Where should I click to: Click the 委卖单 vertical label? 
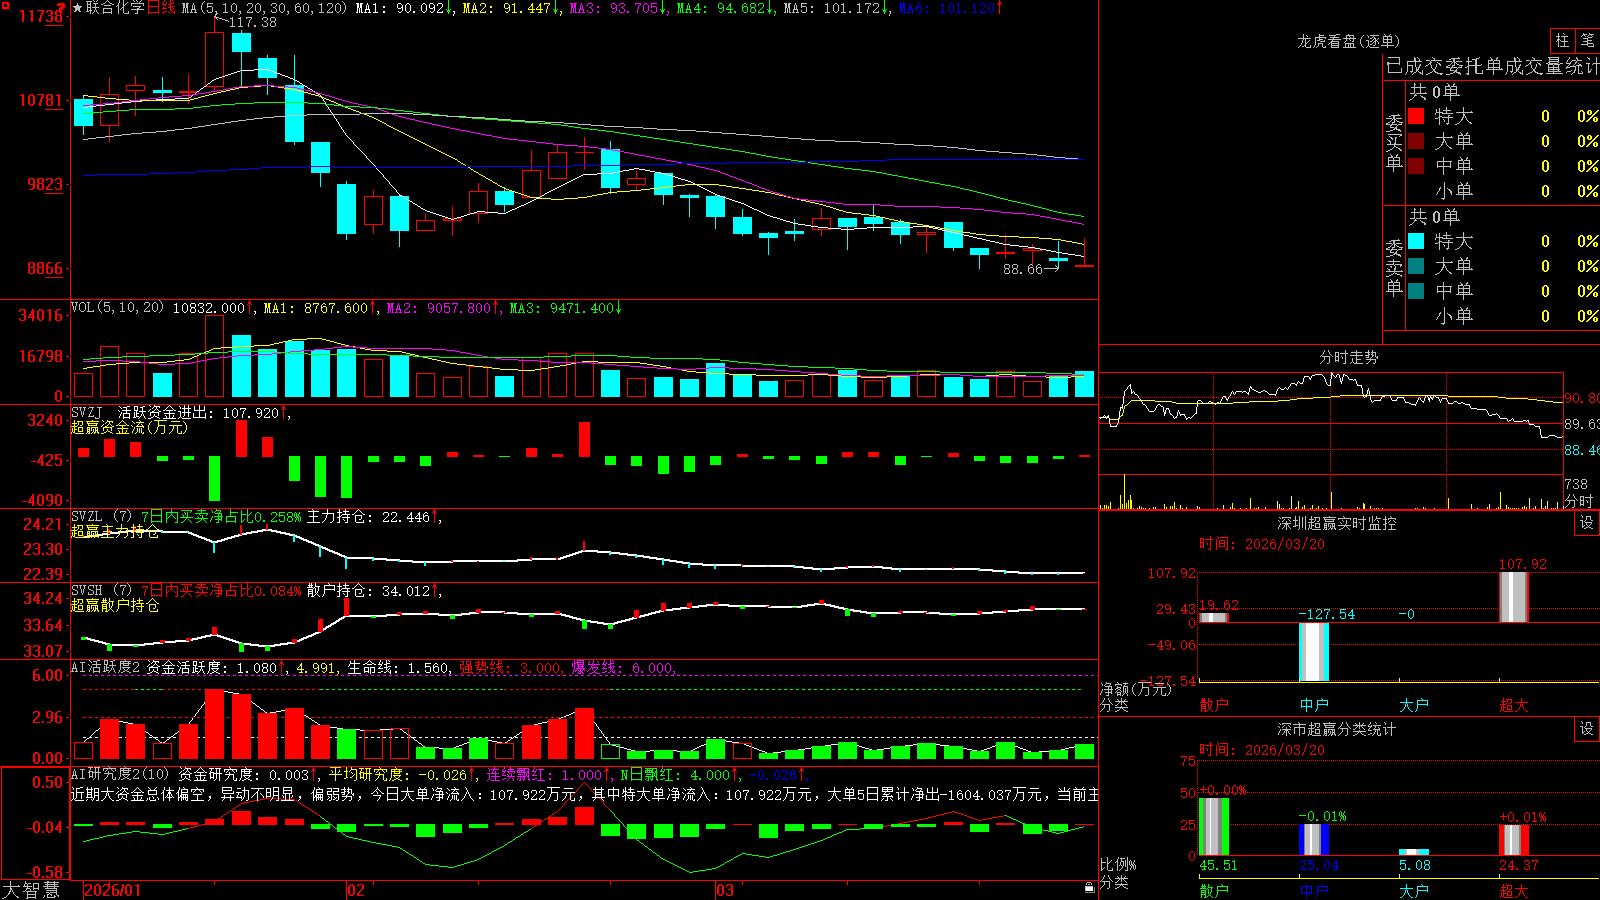(x=1394, y=267)
